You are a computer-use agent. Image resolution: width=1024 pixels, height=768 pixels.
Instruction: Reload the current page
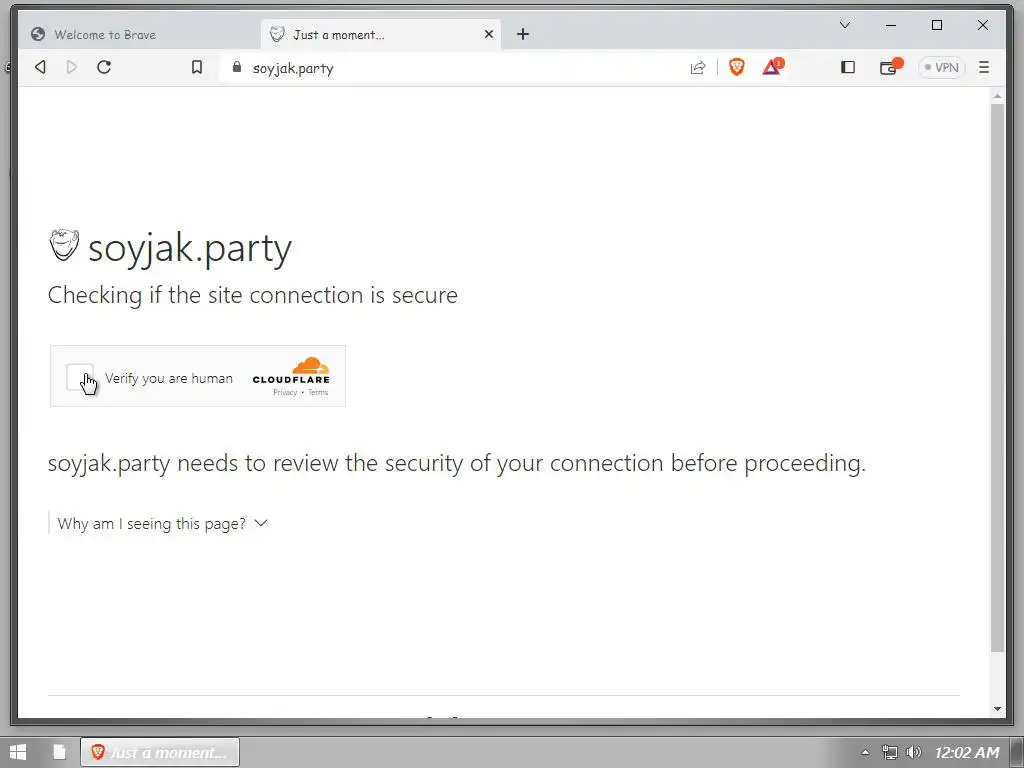(104, 67)
